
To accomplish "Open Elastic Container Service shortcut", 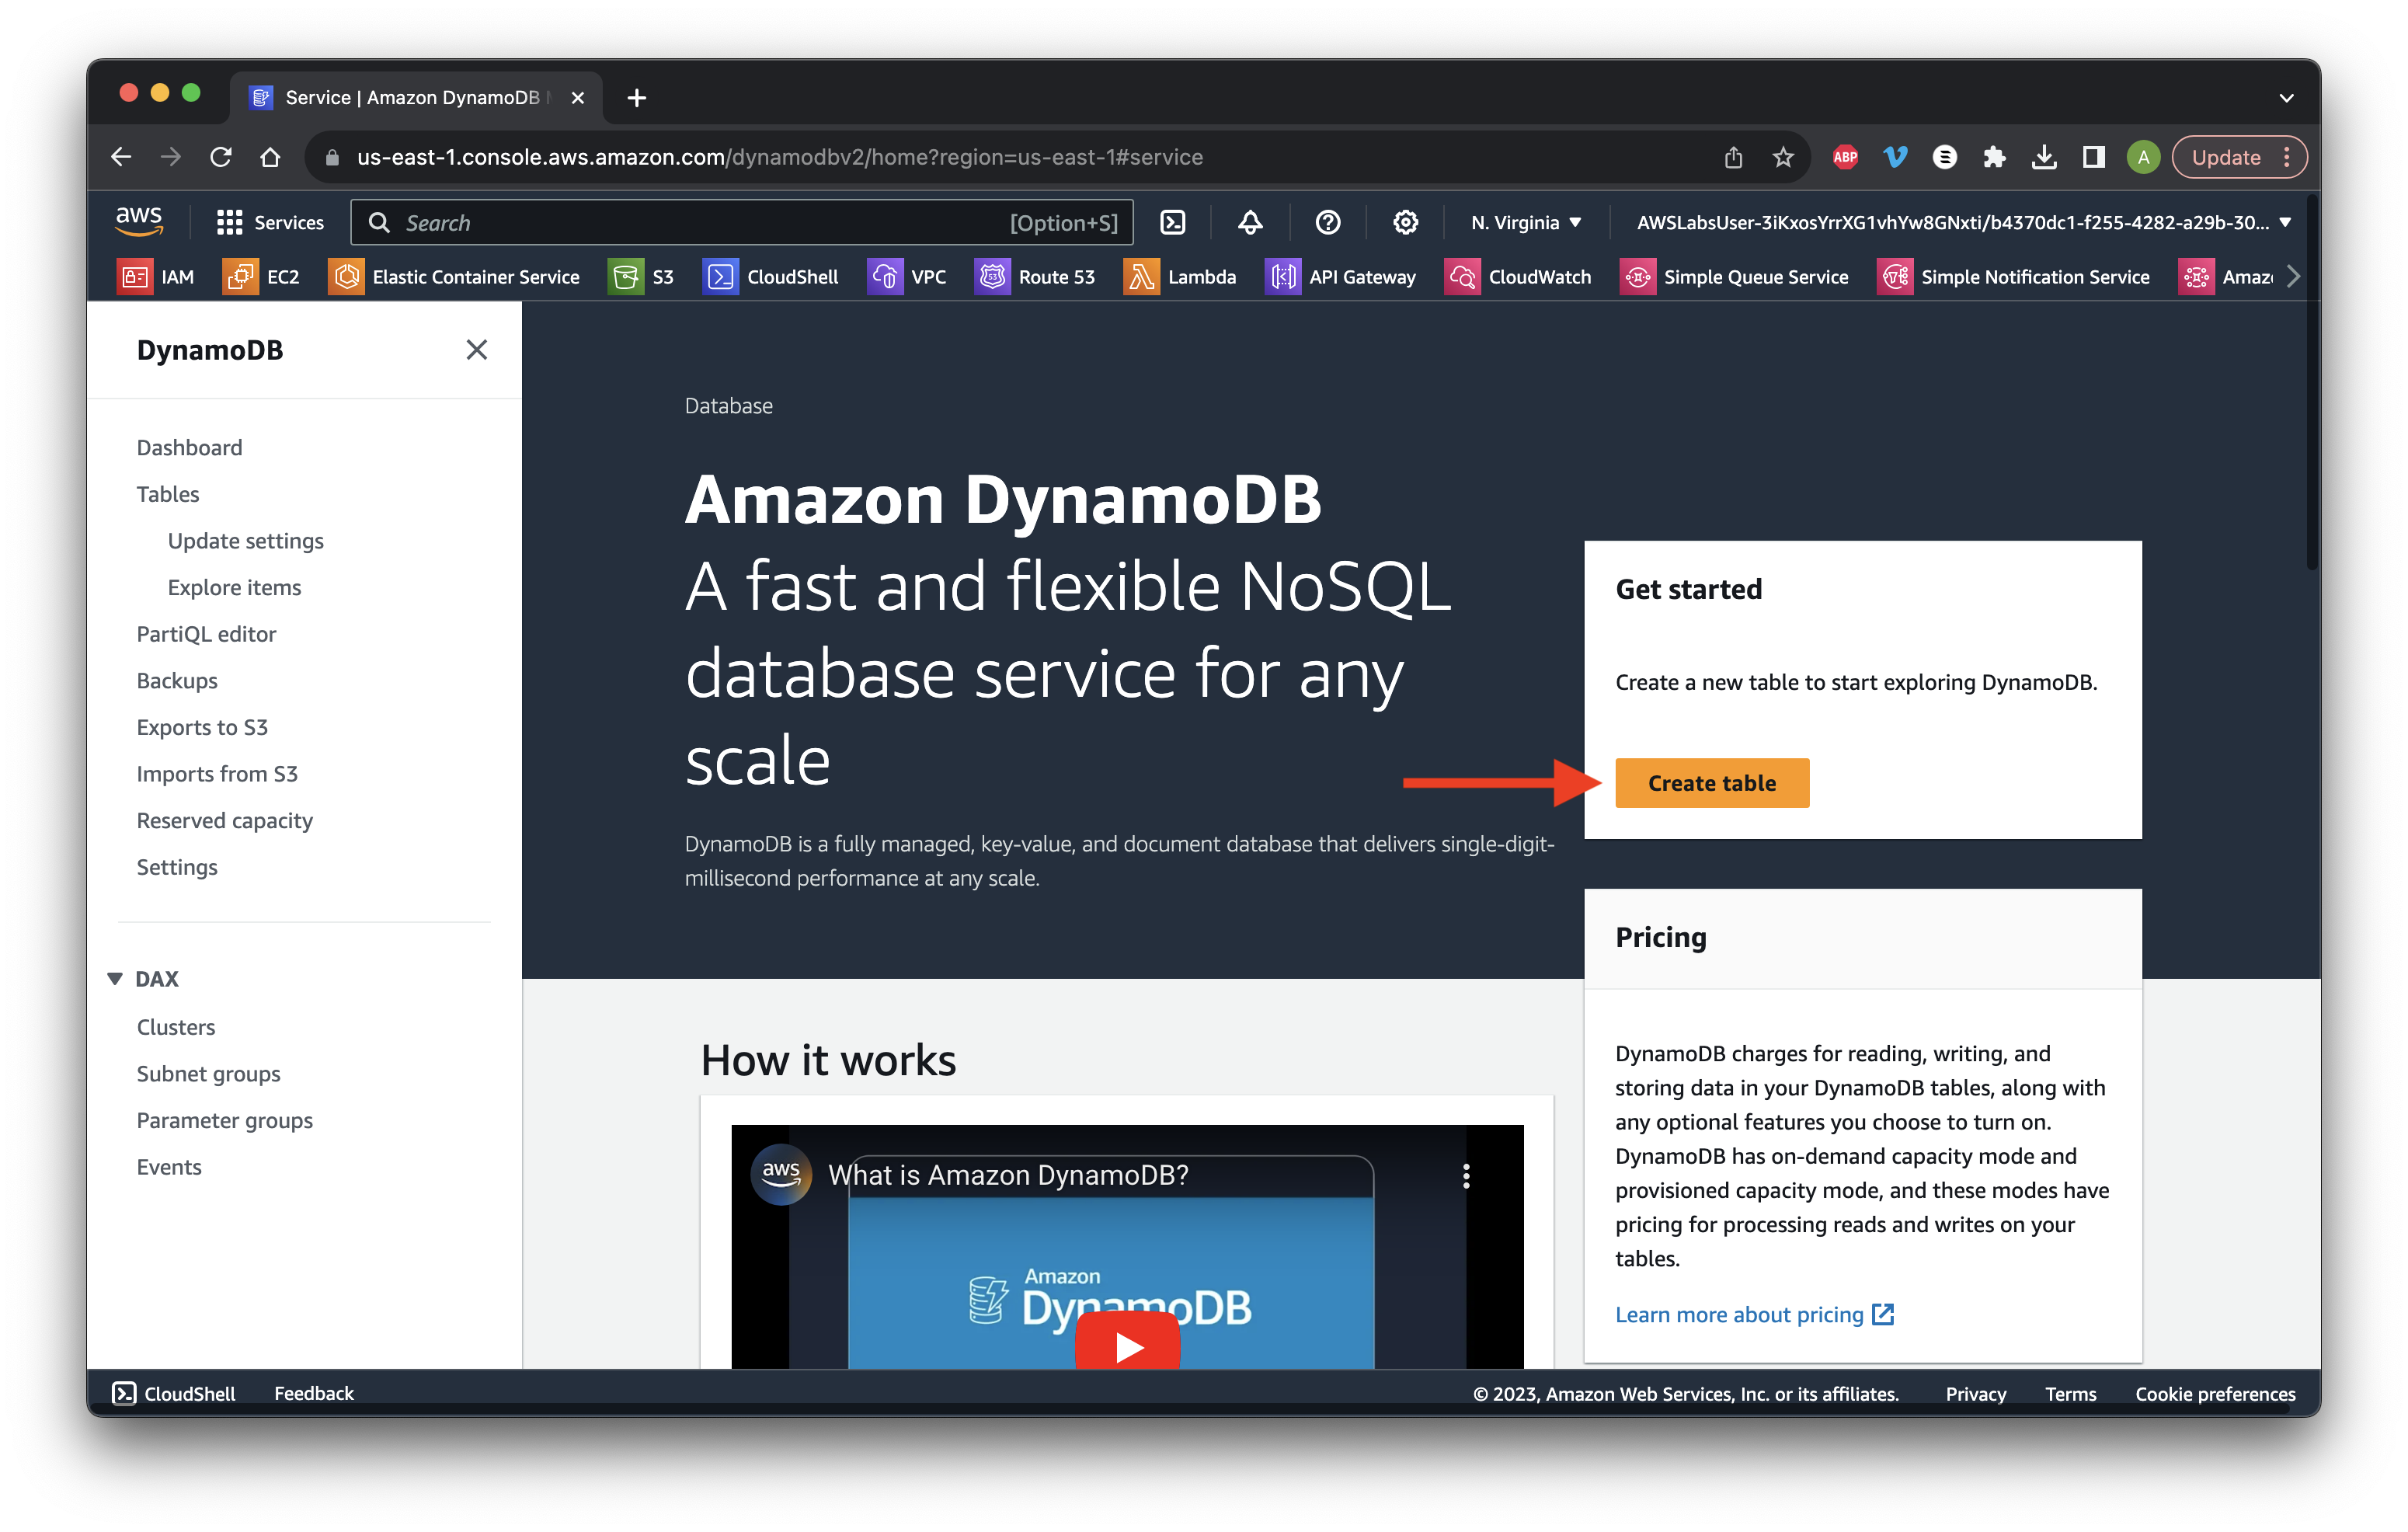I will point(454,277).
